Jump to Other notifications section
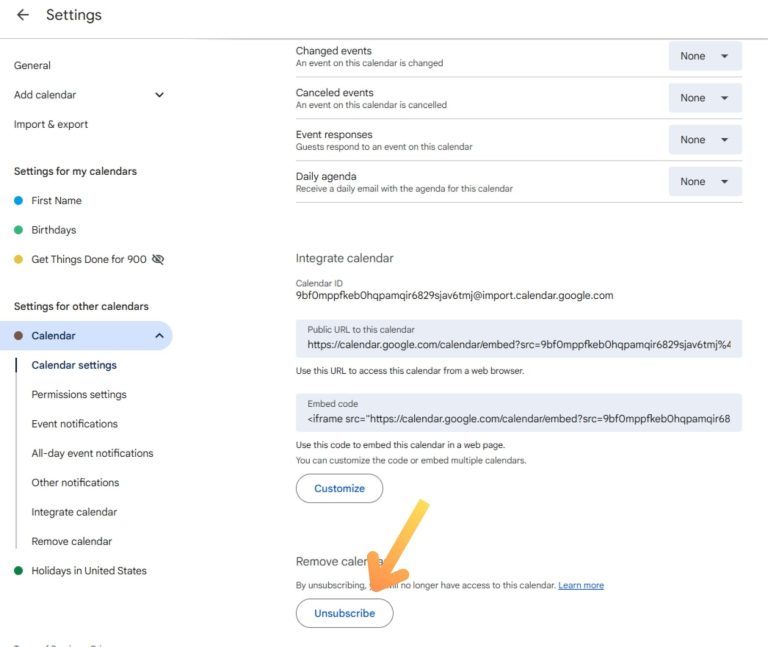The image size is (768, 647). coord(75,482)
